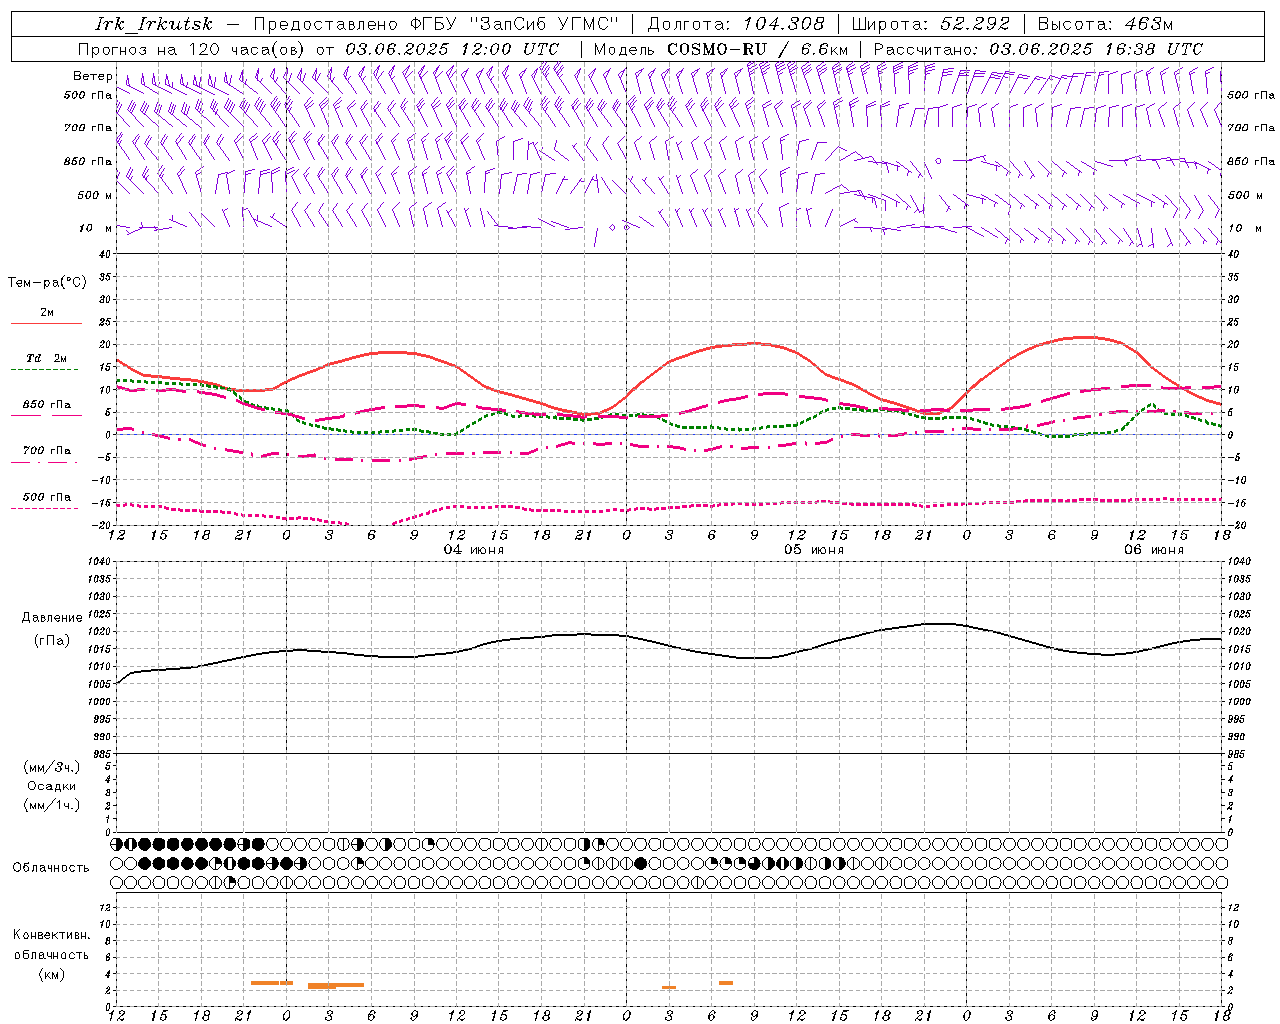Click the Прогноз на 120 часа(ов) text

[193, 49]
